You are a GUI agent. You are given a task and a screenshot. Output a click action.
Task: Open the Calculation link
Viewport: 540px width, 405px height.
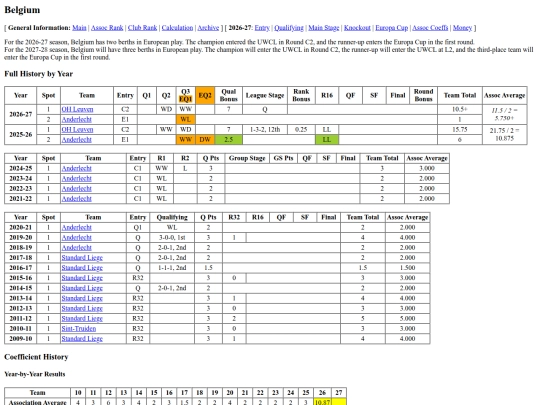point(177,28)
